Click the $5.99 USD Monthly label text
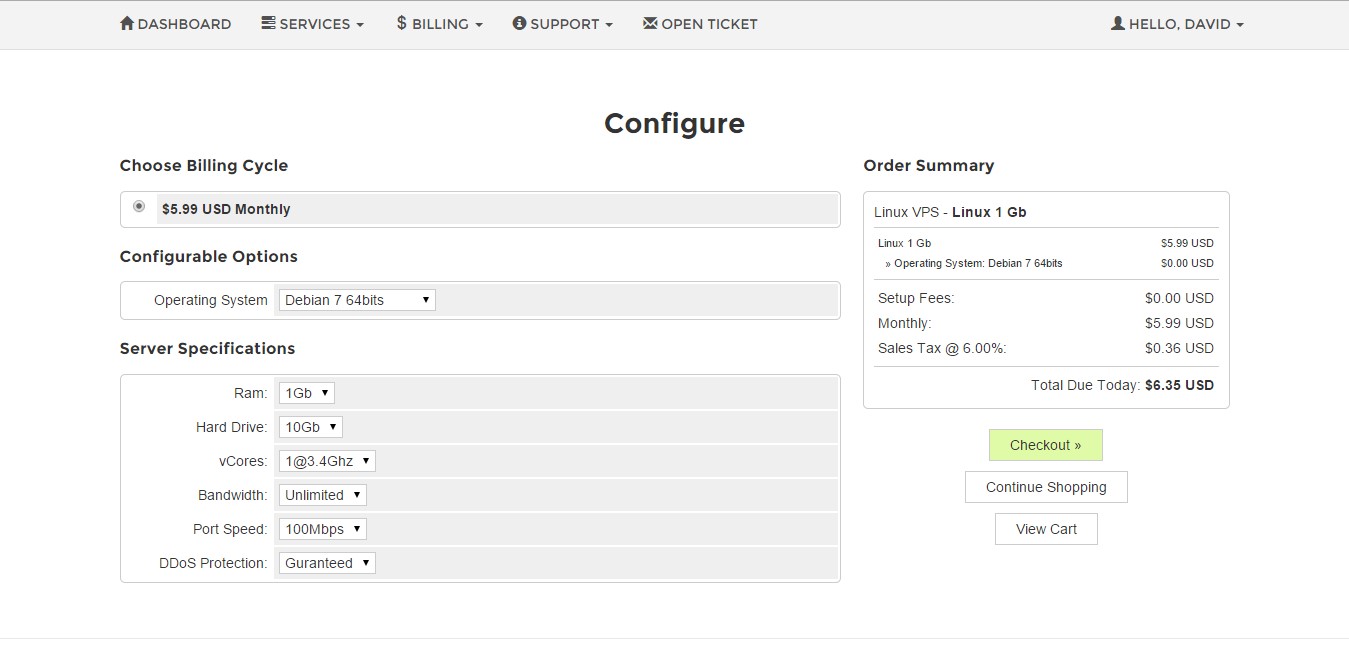 coord(226,209)
